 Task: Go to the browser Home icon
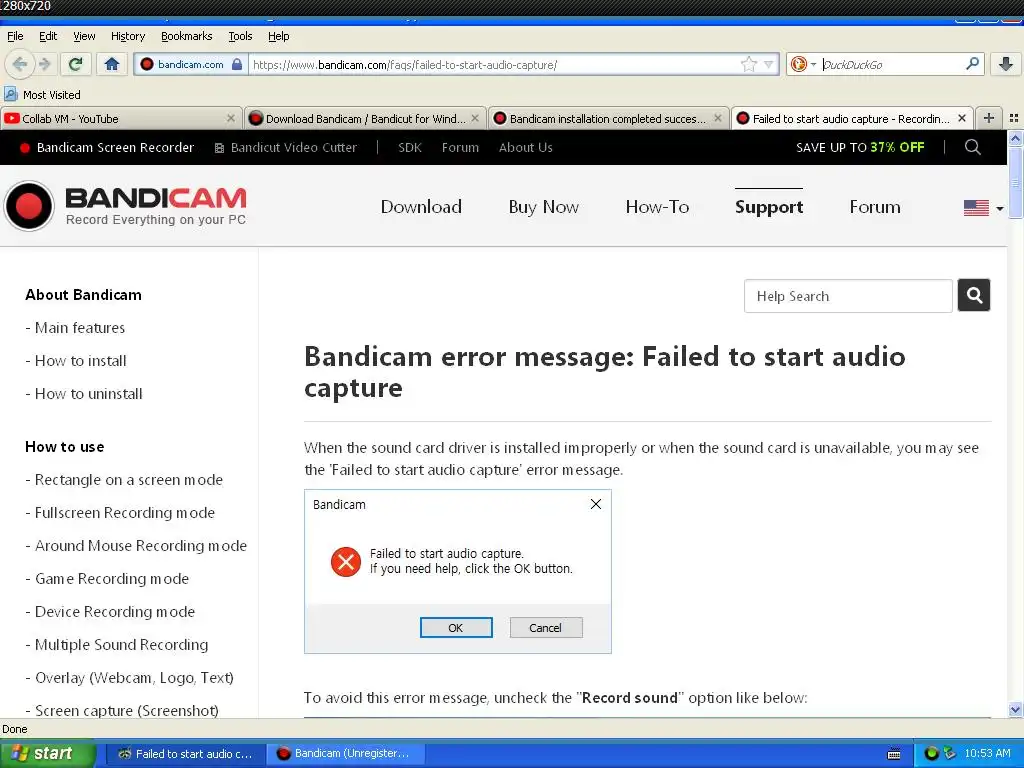[x=112, y=64]
